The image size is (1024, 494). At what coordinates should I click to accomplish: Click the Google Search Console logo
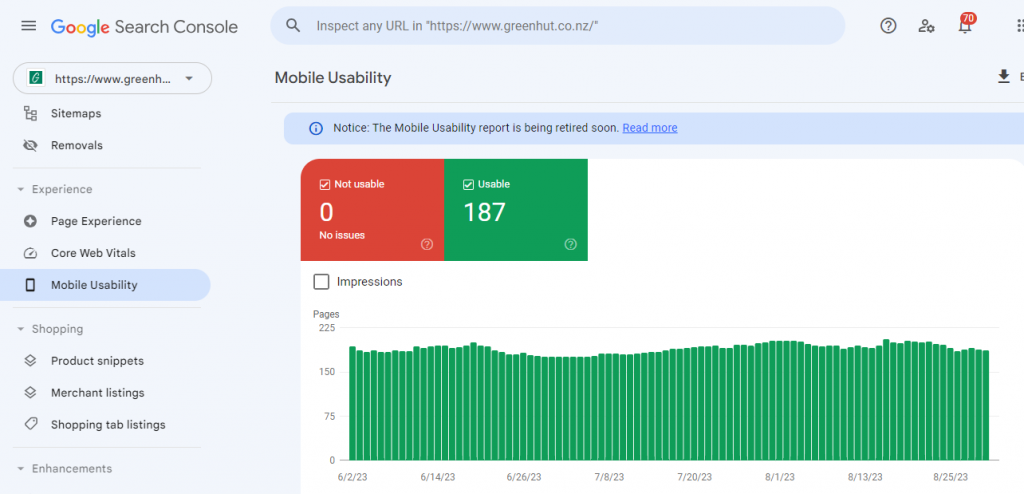point(144,27)
